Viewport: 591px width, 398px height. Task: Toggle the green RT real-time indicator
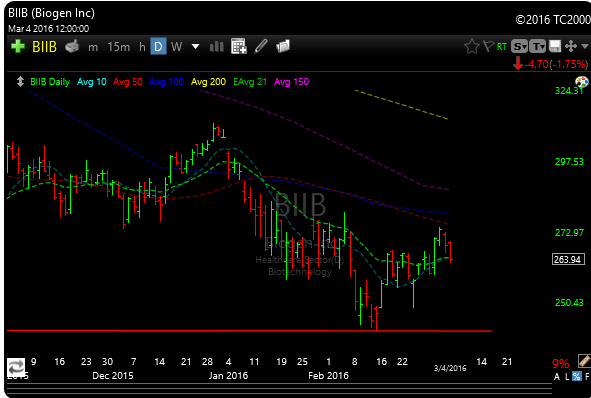pos(502,47)
